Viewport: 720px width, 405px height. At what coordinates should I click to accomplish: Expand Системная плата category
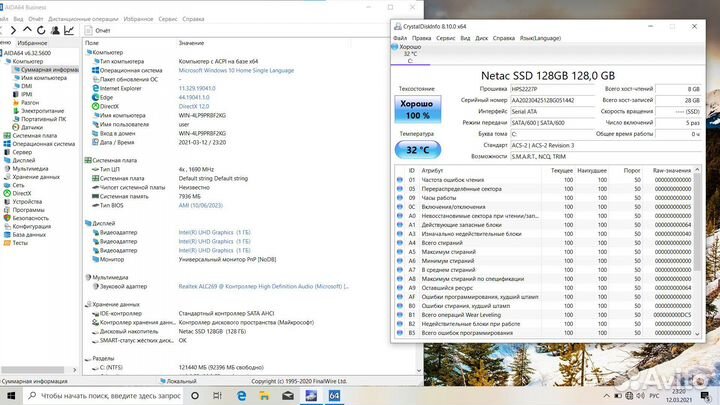30,135
